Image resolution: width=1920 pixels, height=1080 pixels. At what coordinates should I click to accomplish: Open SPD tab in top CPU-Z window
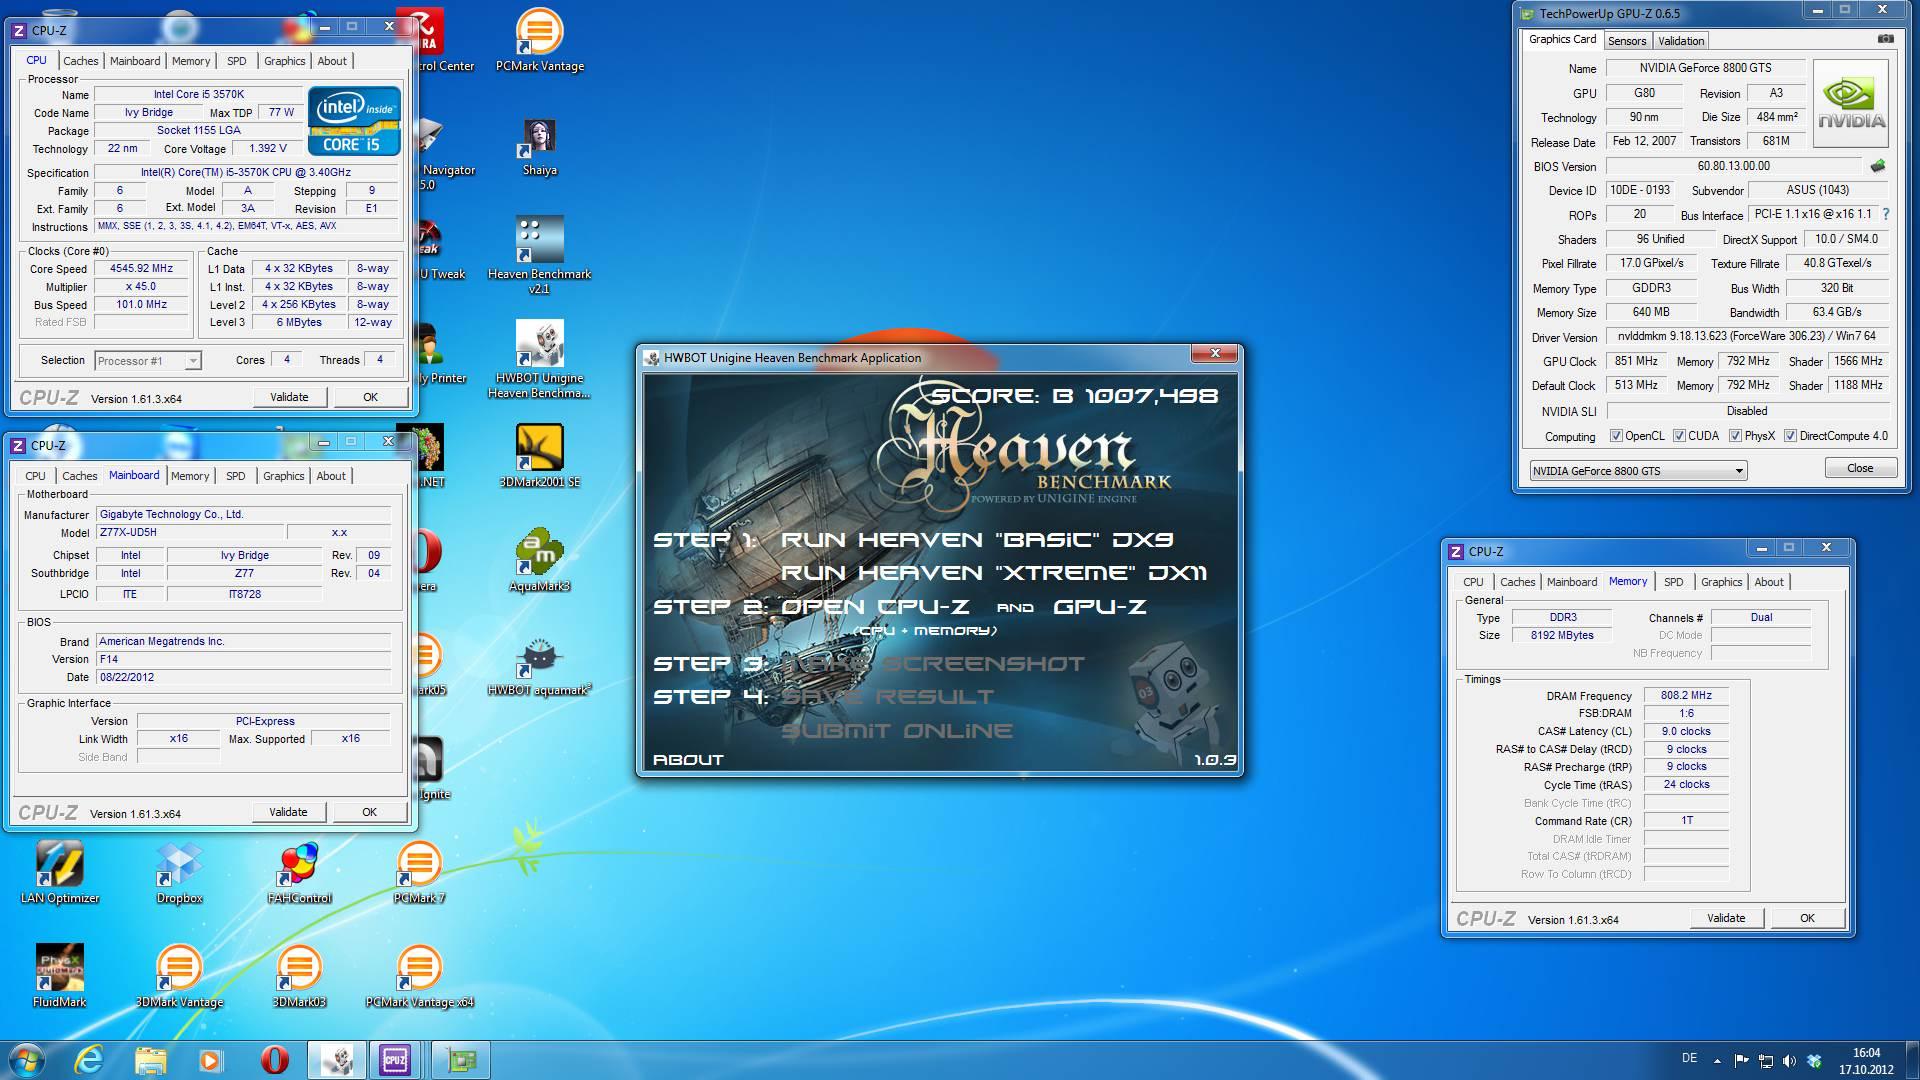[236, 61]
